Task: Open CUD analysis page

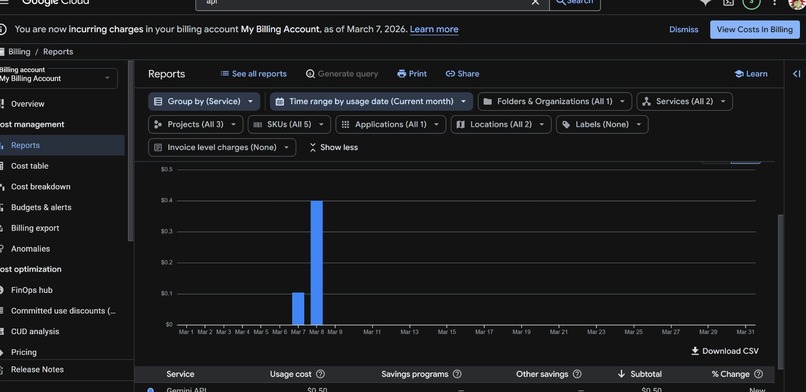Action: (x=35, y=331)
